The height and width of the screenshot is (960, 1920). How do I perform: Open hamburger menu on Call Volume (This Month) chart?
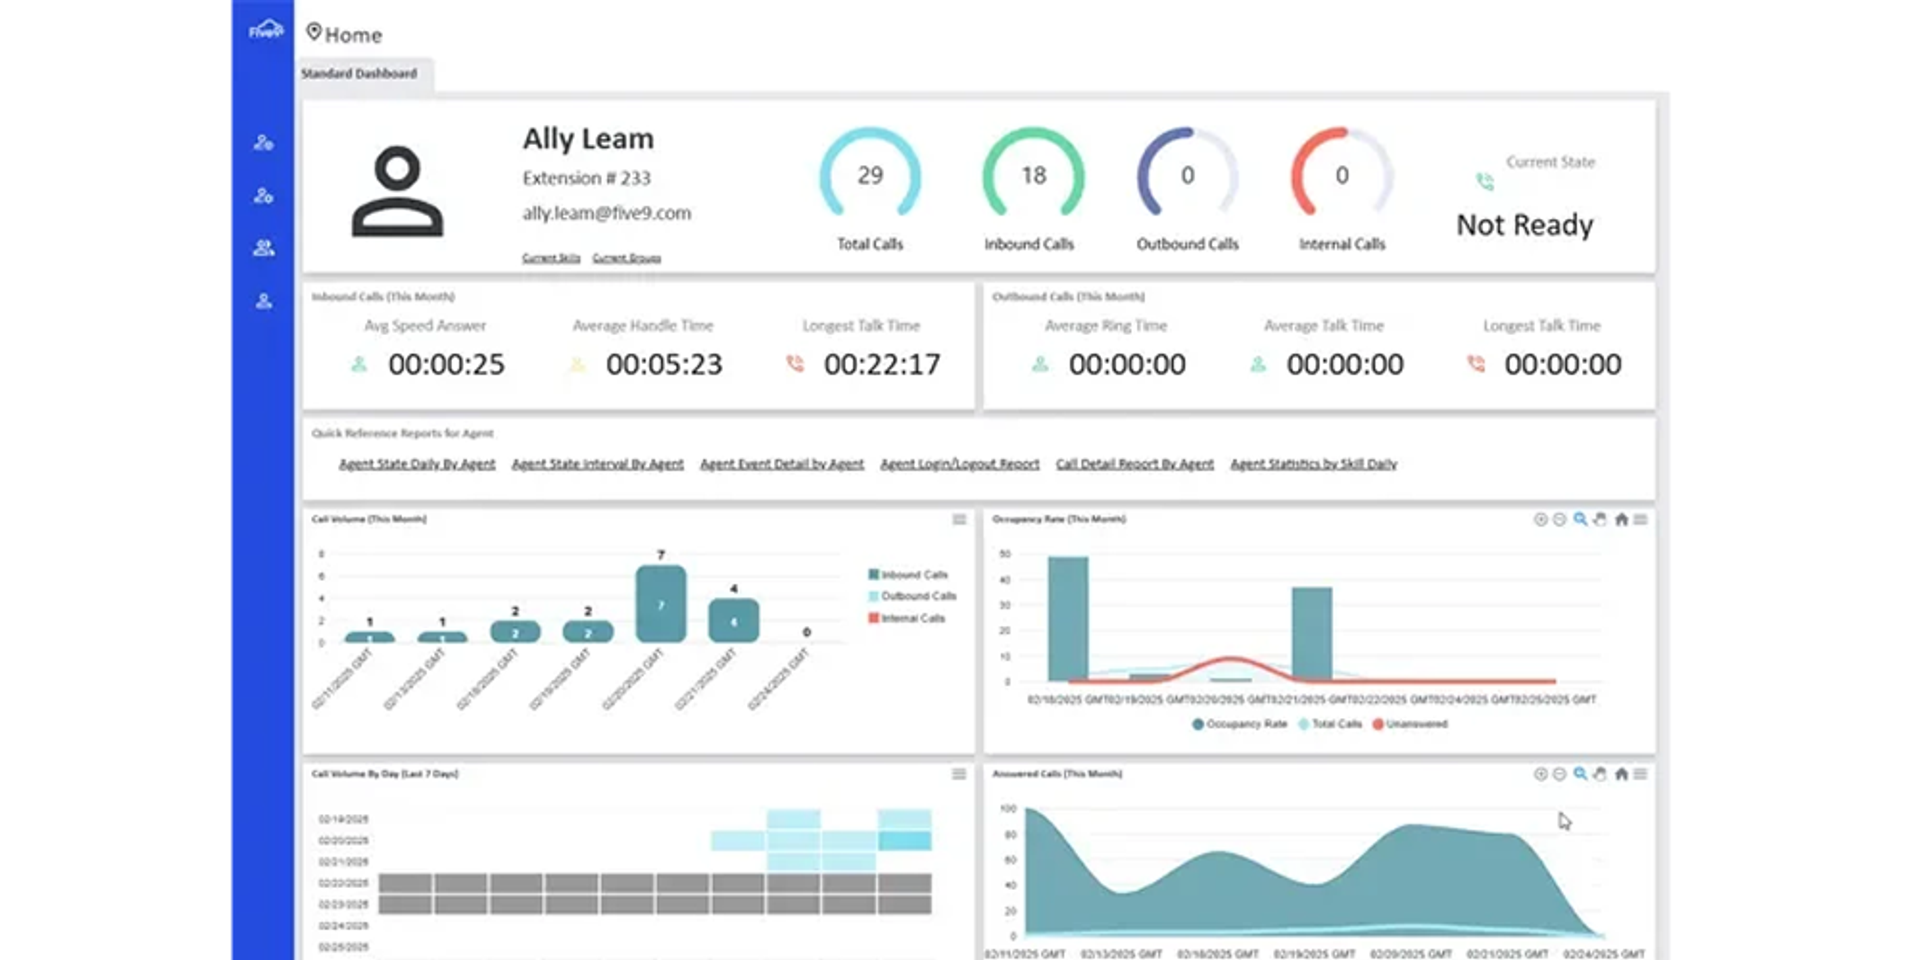[x=959, y=519]
